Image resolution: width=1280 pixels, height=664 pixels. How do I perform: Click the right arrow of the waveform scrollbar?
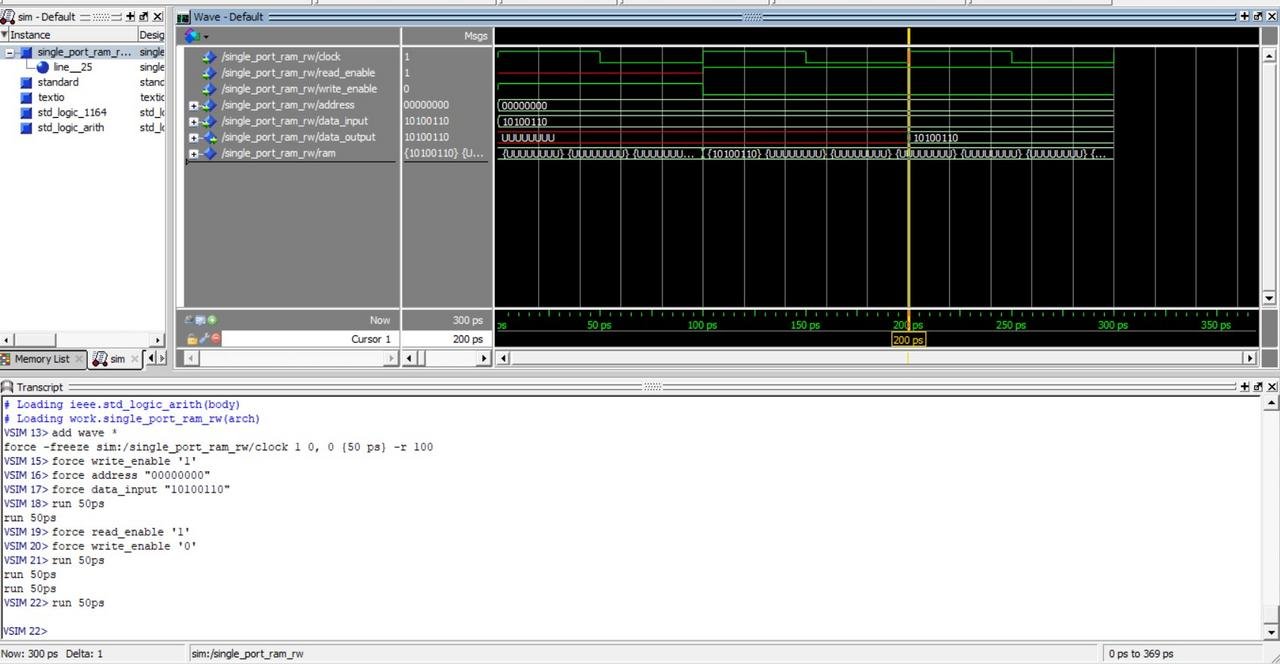coord(1251,357)
